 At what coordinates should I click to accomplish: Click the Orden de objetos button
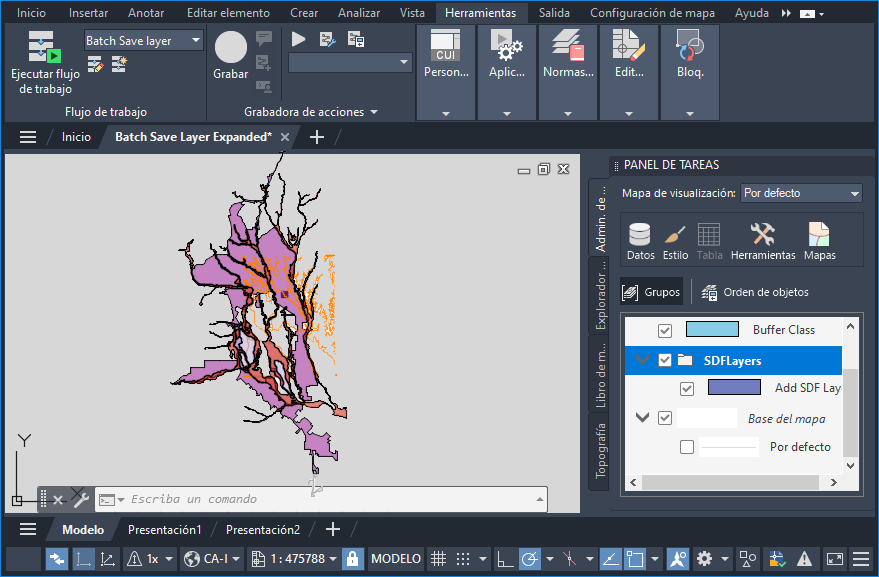(755, 292)
